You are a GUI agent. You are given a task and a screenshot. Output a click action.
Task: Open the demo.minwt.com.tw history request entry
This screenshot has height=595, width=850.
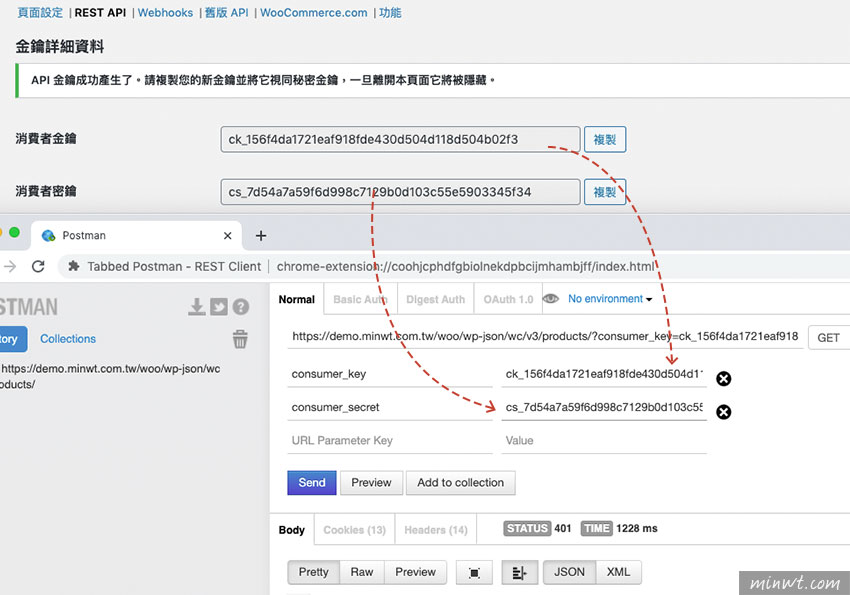pyautogui.click(x=110, y=376)
